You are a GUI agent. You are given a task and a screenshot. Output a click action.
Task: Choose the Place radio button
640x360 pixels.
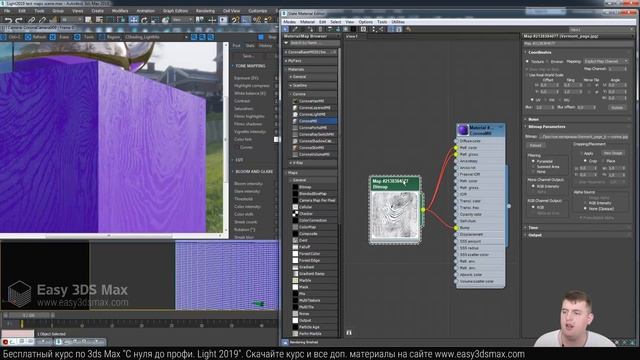[x=602, y=161]
